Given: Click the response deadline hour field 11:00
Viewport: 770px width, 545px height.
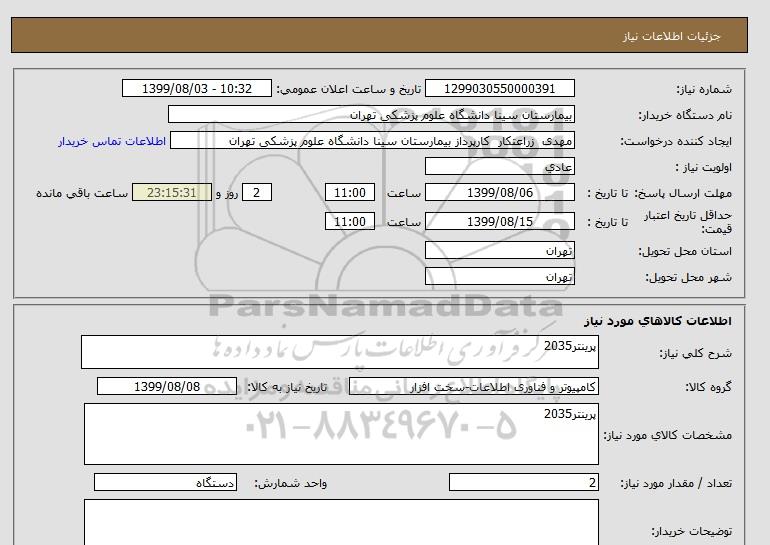Looking at the screenshot, I should [350, 192].
